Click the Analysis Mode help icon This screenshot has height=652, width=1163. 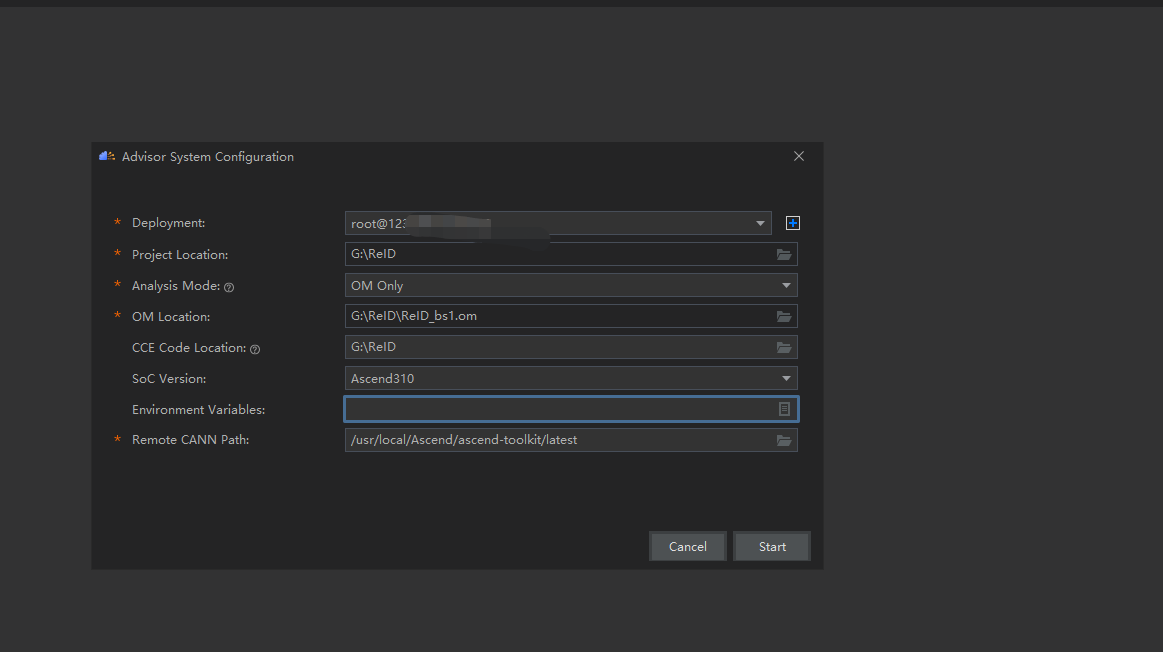tap(229, 287)
